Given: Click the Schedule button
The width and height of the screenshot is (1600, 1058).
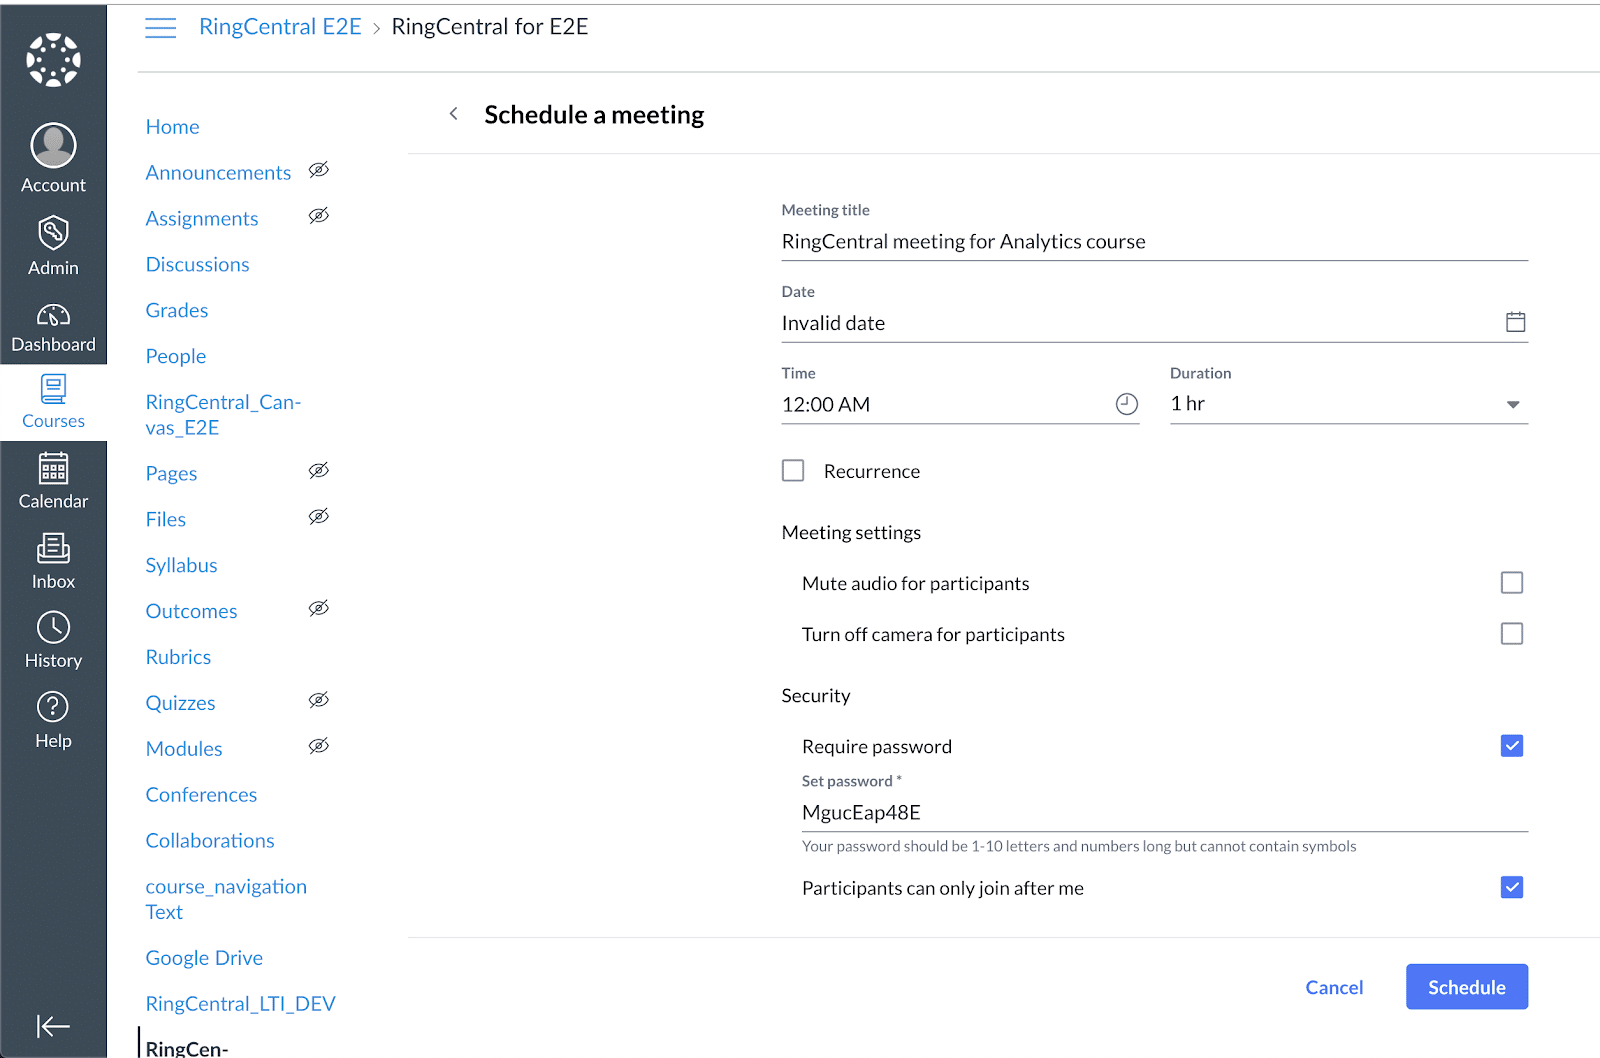Looking at the screenshot, I should (1466, 987).
